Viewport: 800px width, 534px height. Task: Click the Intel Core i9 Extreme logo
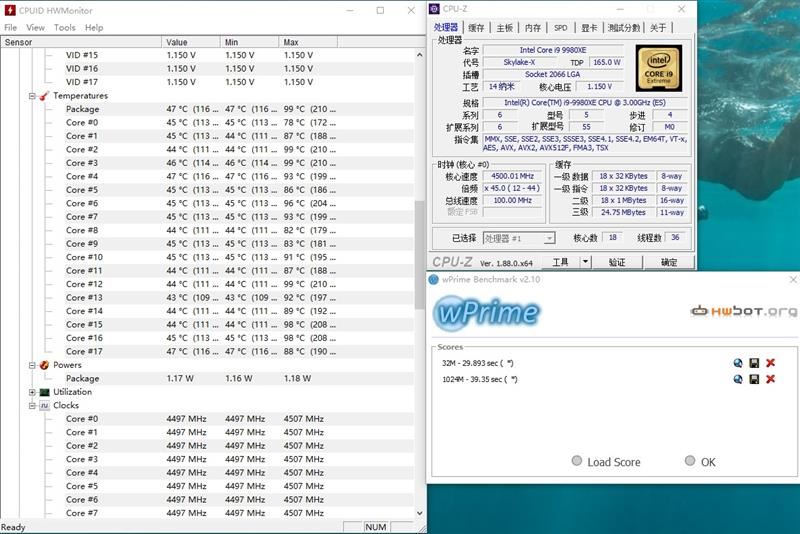(x=659, y=68)
